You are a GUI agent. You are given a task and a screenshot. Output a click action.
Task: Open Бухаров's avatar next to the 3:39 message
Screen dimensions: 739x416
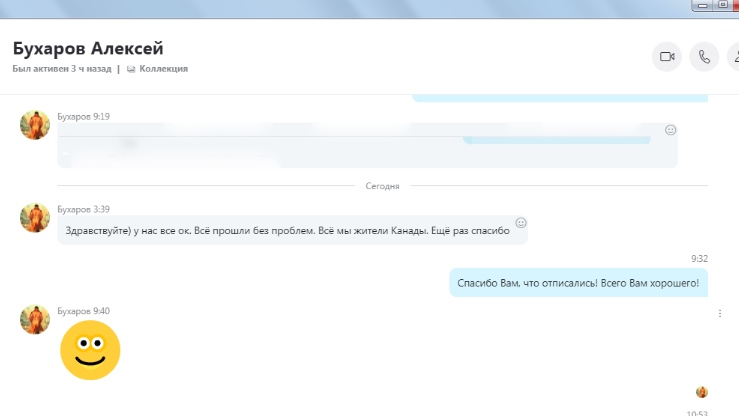(x=35, y=218)
